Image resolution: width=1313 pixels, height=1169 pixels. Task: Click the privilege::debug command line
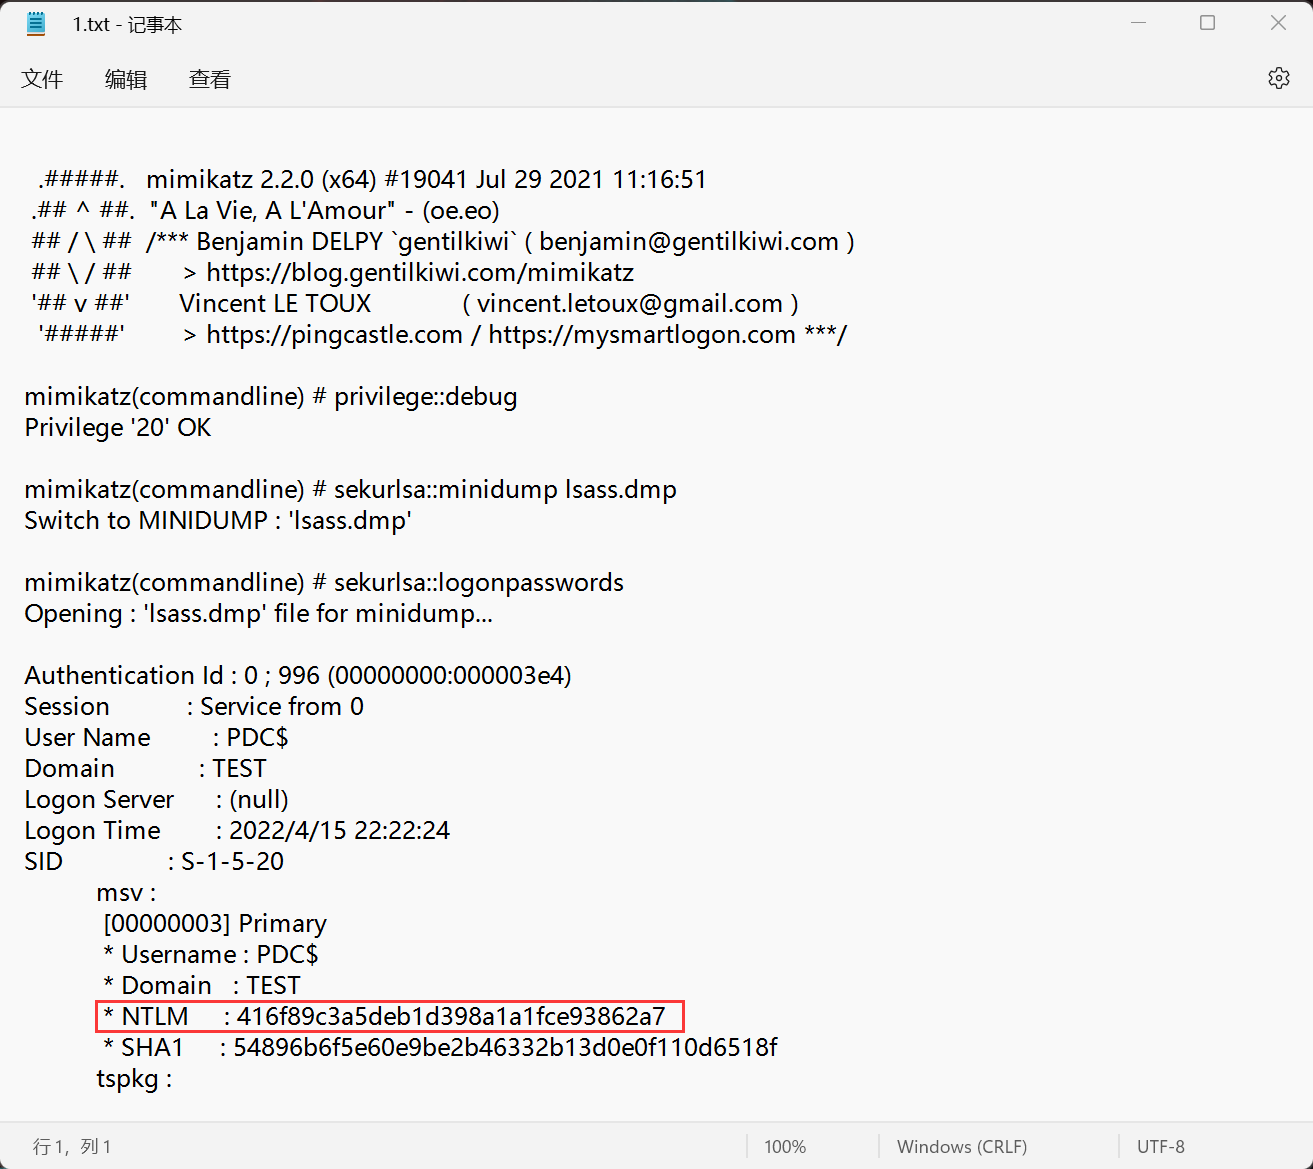coord(271,396)
